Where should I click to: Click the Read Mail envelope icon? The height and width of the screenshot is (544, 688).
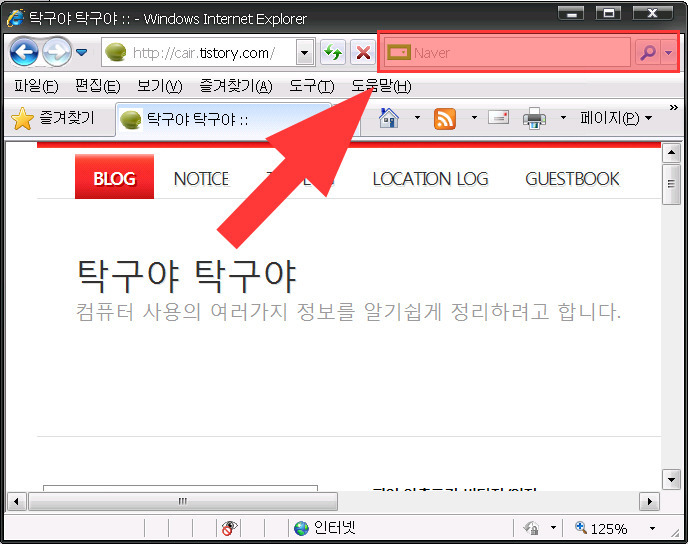(498, 118)
